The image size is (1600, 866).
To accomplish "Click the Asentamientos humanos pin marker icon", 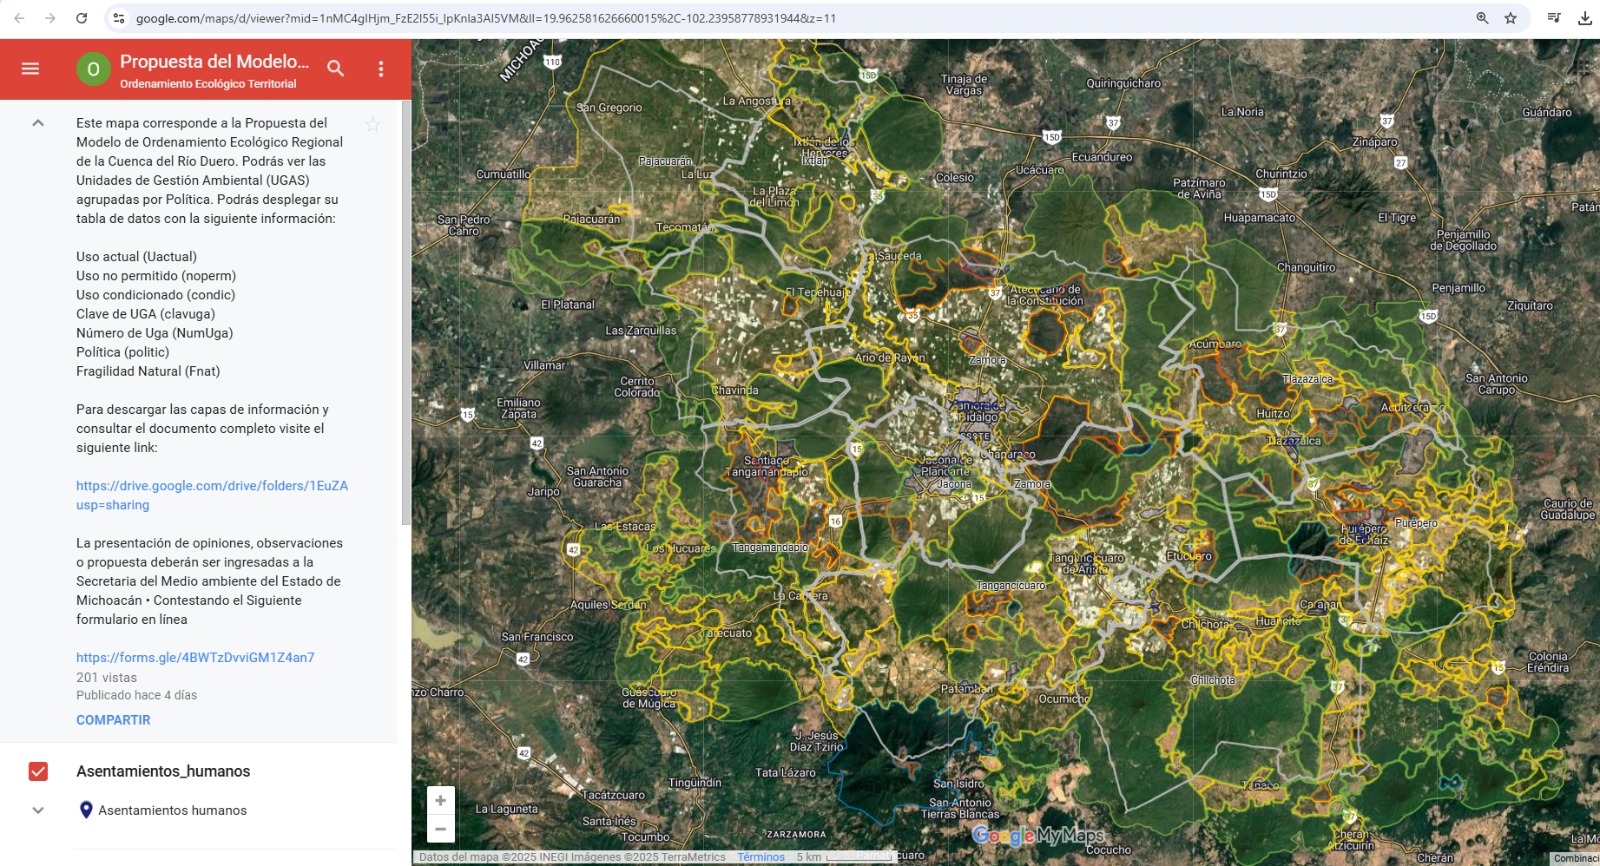I will coord(86,810).
